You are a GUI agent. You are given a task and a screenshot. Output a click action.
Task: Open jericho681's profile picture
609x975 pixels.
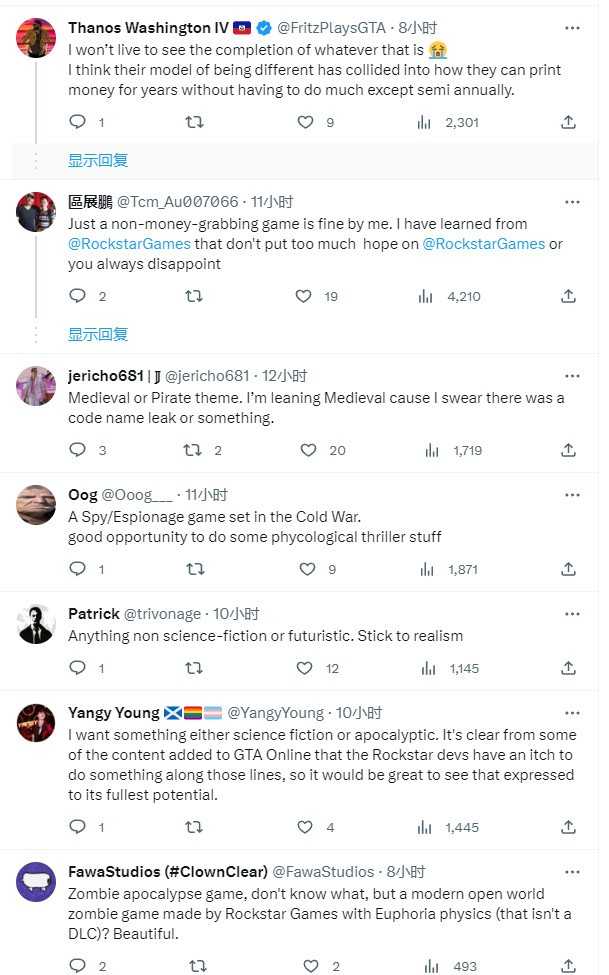(37, 386)
